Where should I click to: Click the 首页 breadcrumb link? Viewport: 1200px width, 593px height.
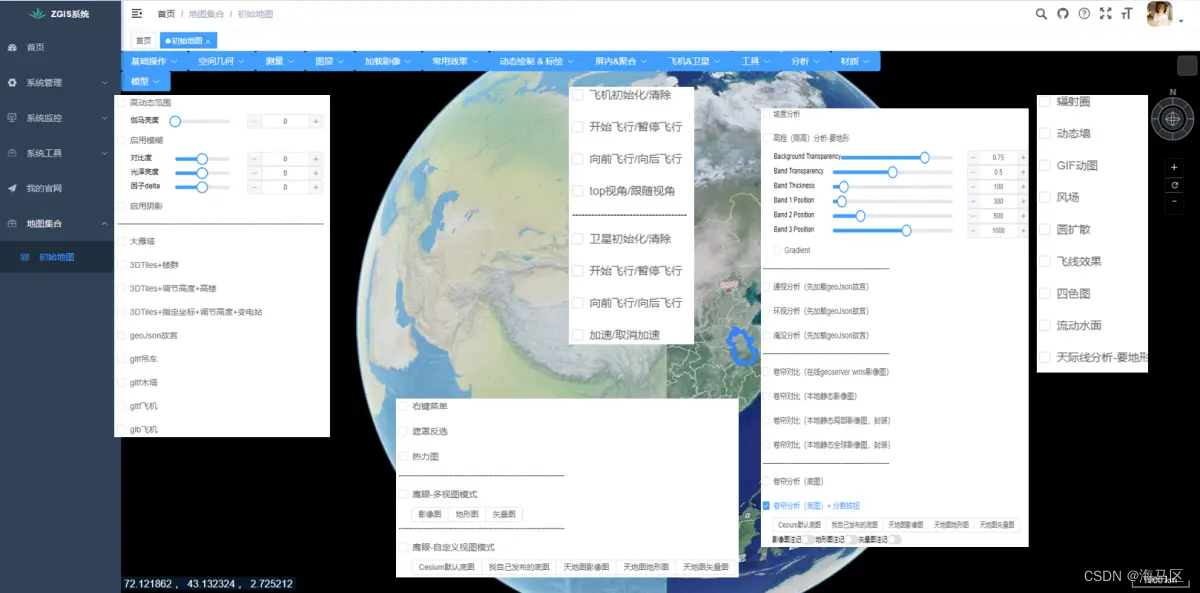pos(166,14)
